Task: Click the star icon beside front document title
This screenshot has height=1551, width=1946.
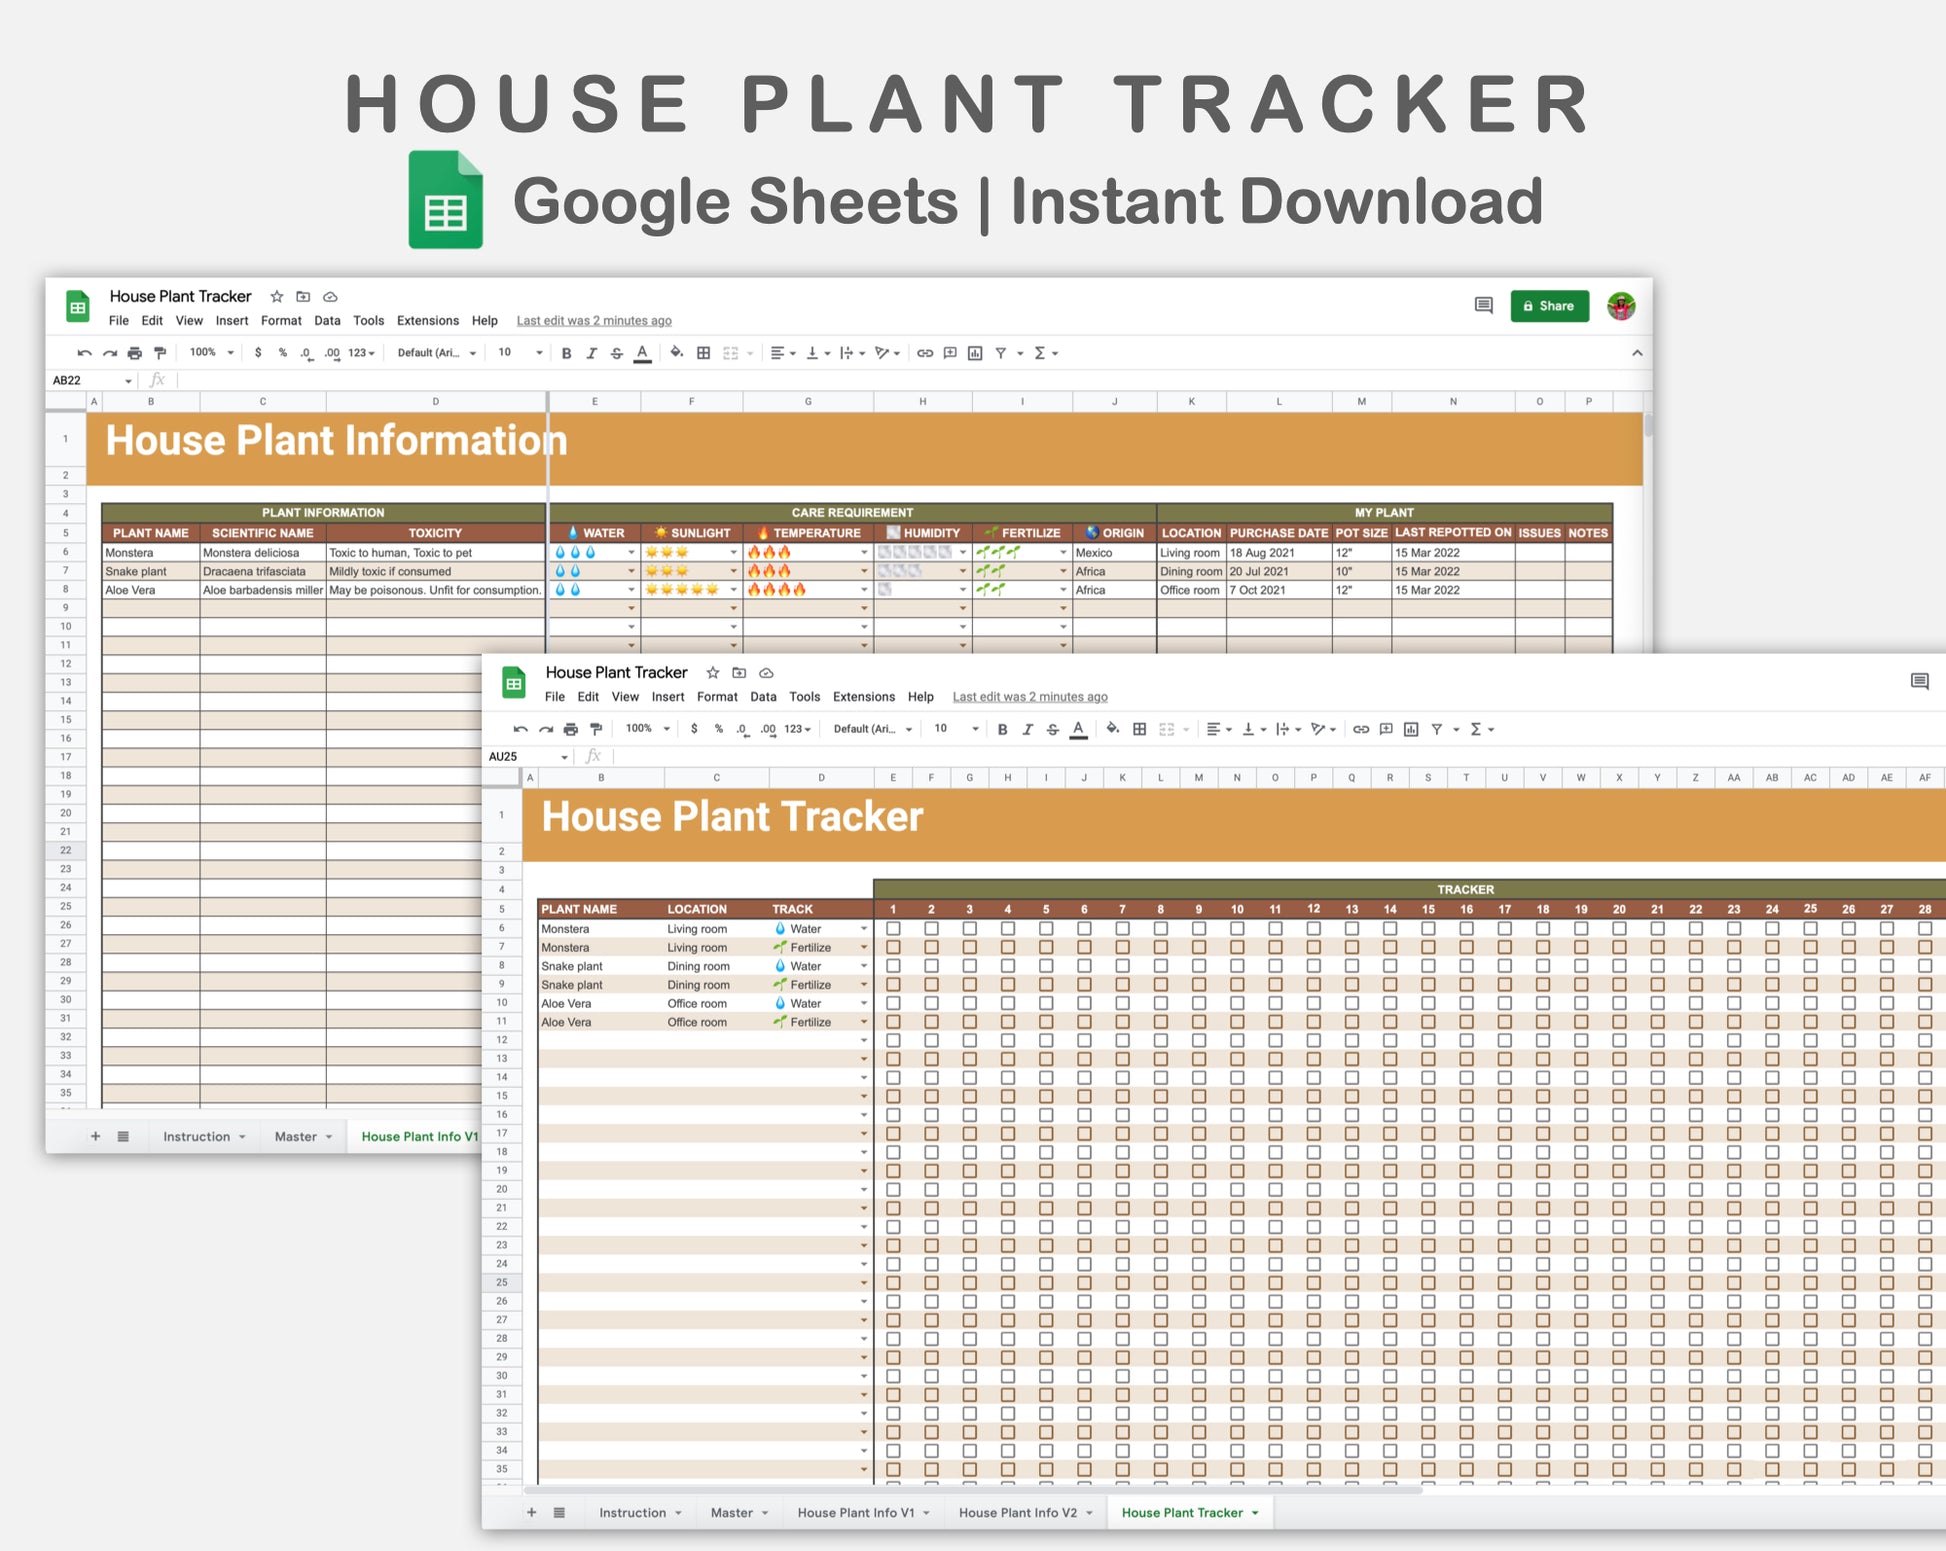Action: click(713, 673)
